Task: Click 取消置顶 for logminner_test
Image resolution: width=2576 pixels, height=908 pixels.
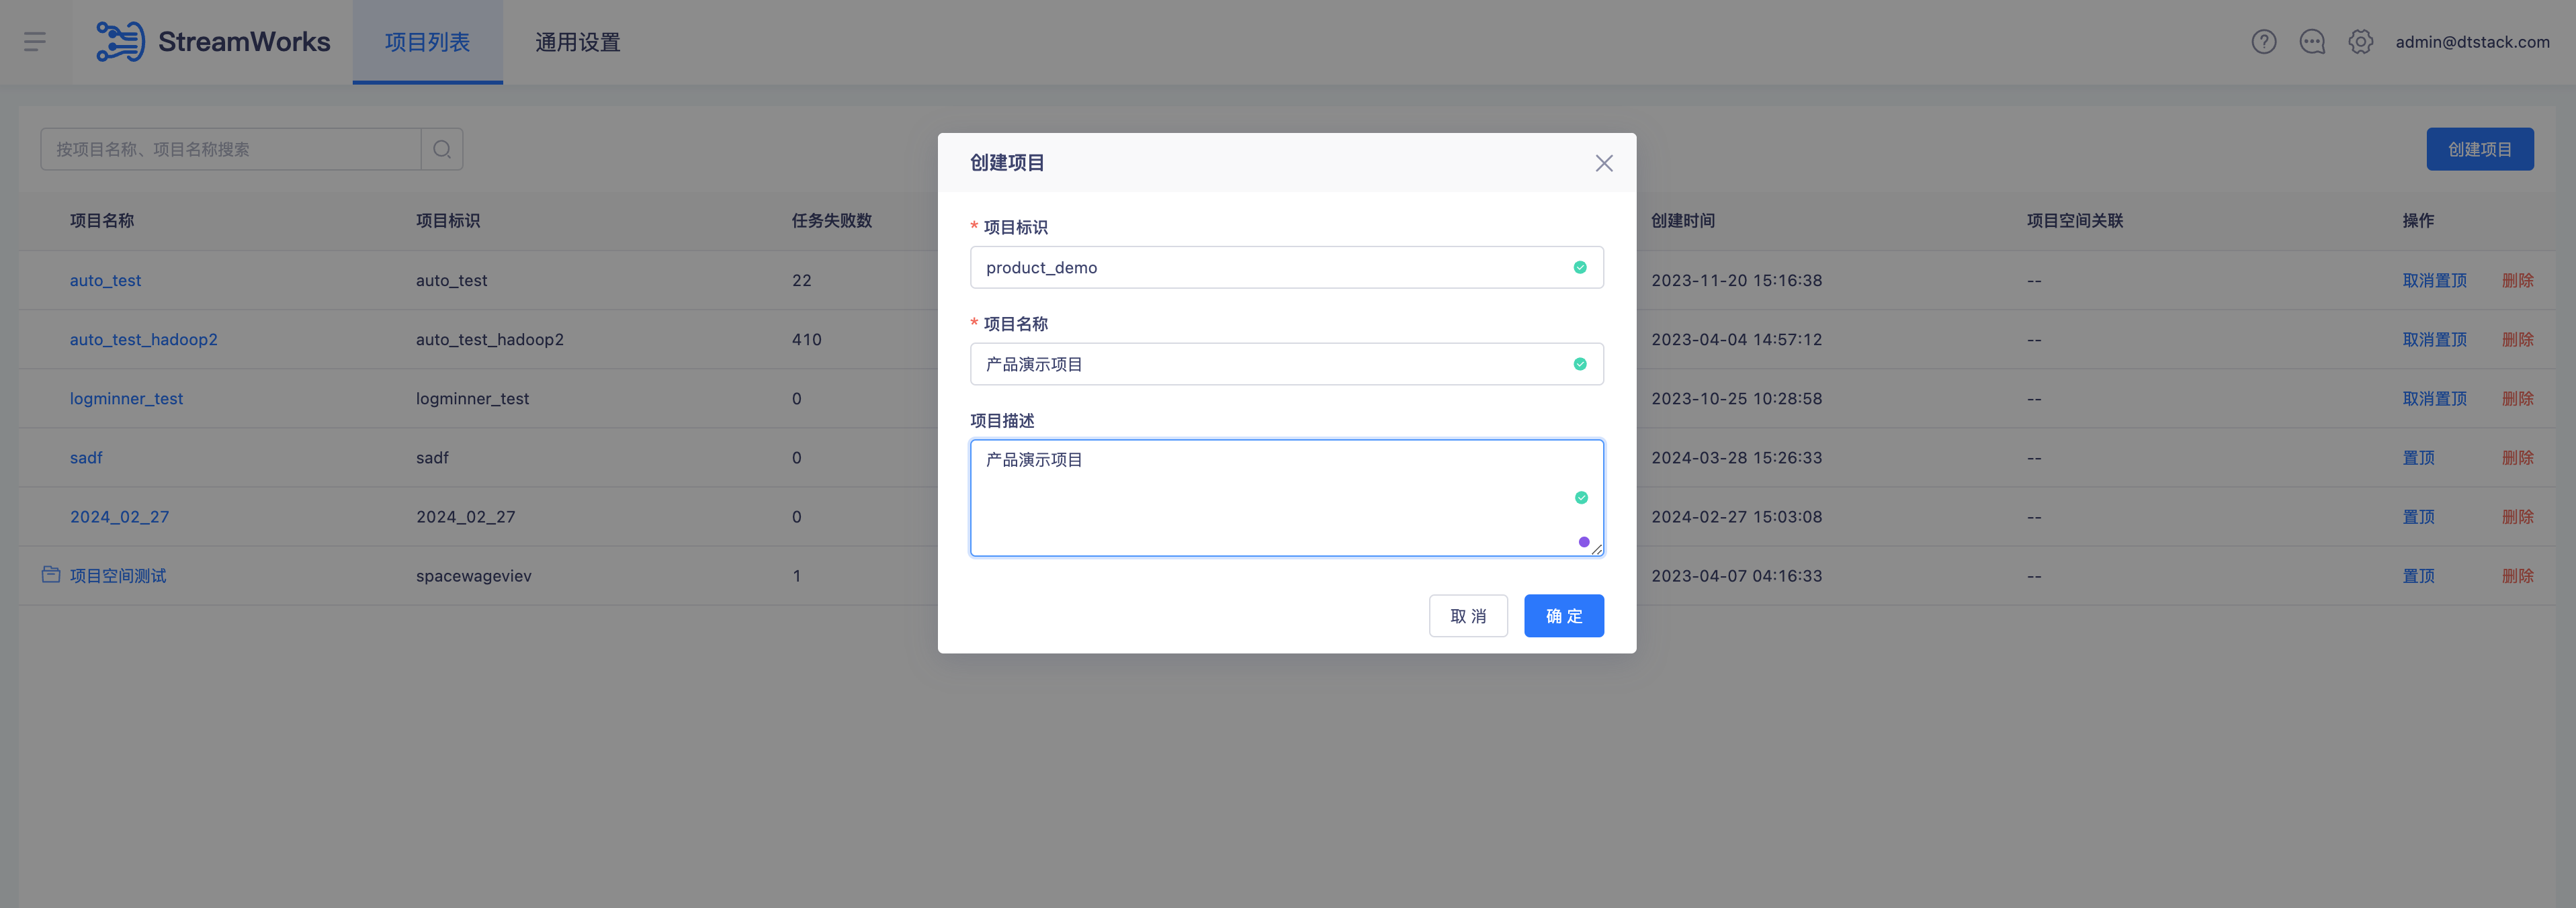Action: (2434, 398)
